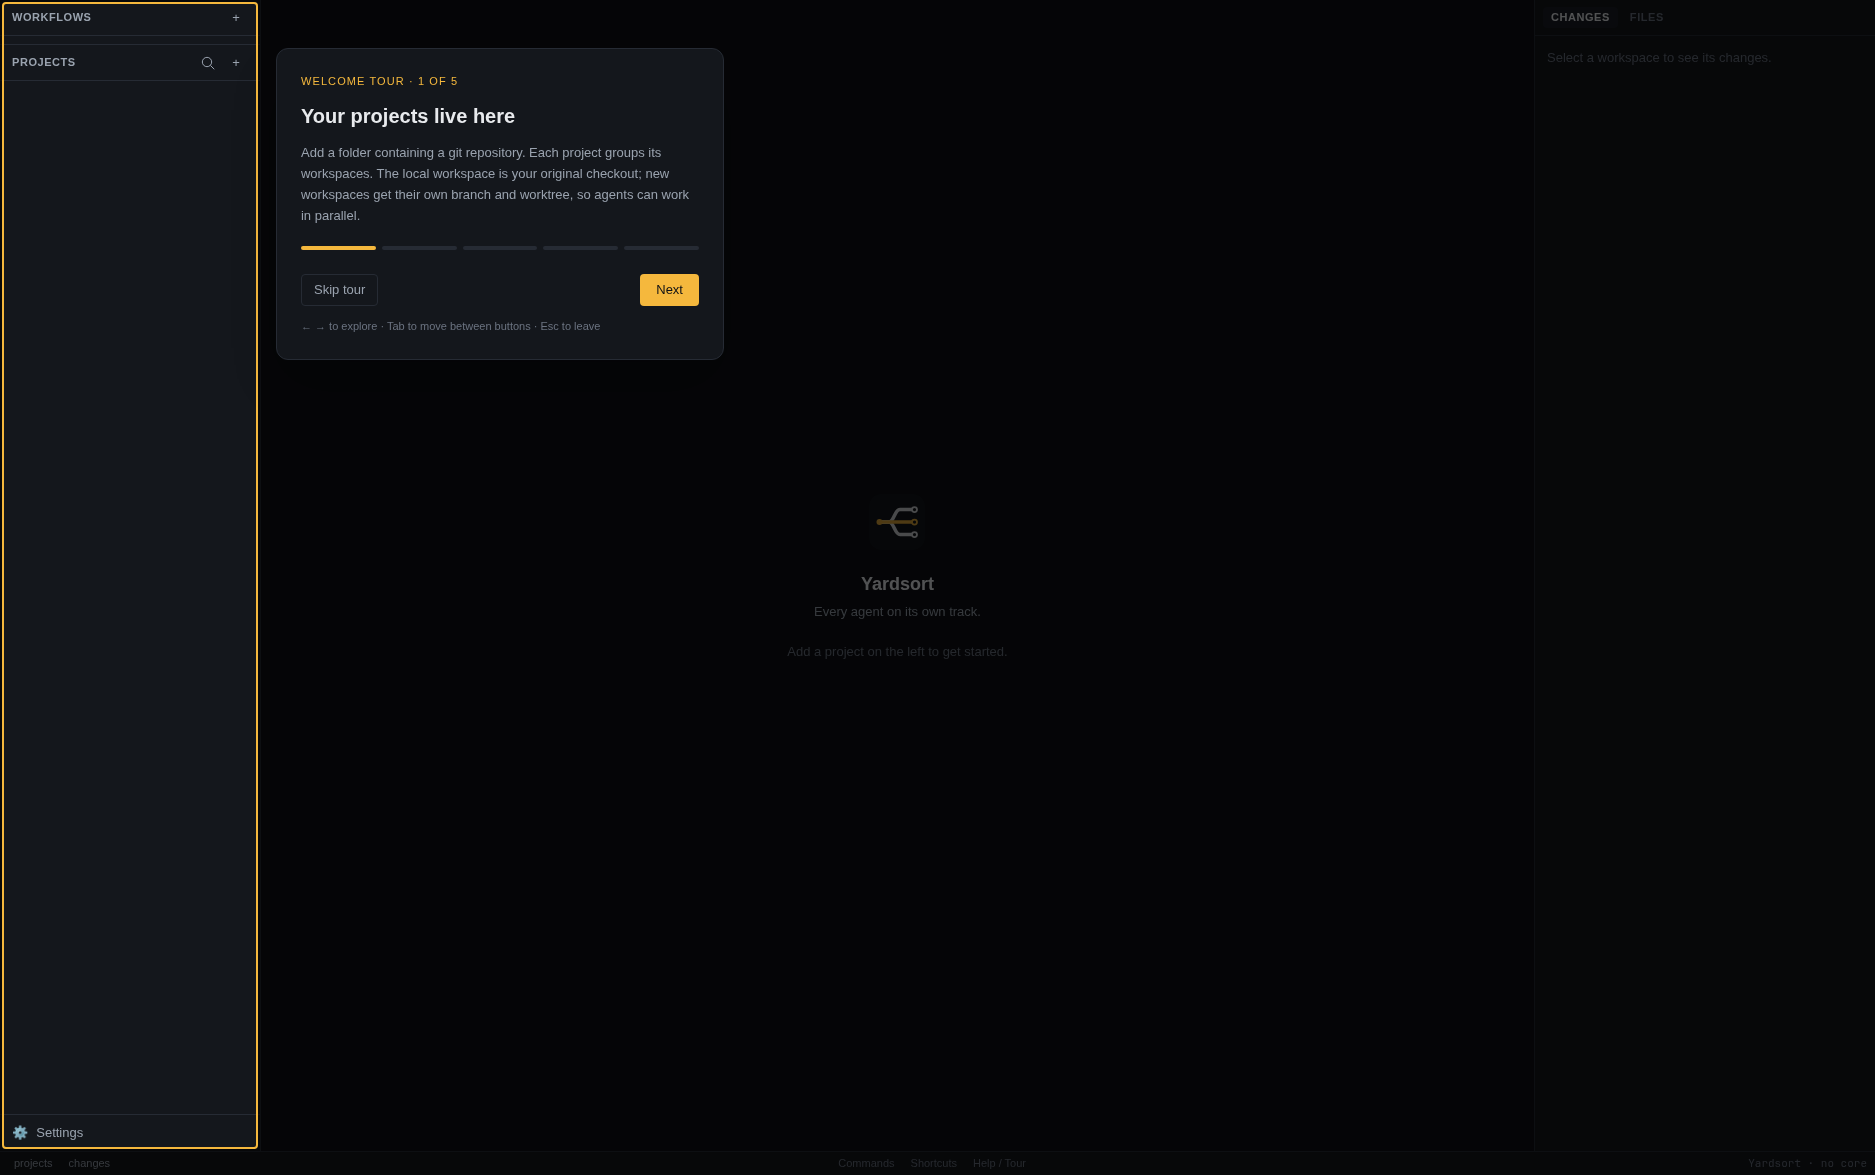Screen dimensions: 1875x1175
Task: Open Settings label in sidebar
Action: point(59,1133)
